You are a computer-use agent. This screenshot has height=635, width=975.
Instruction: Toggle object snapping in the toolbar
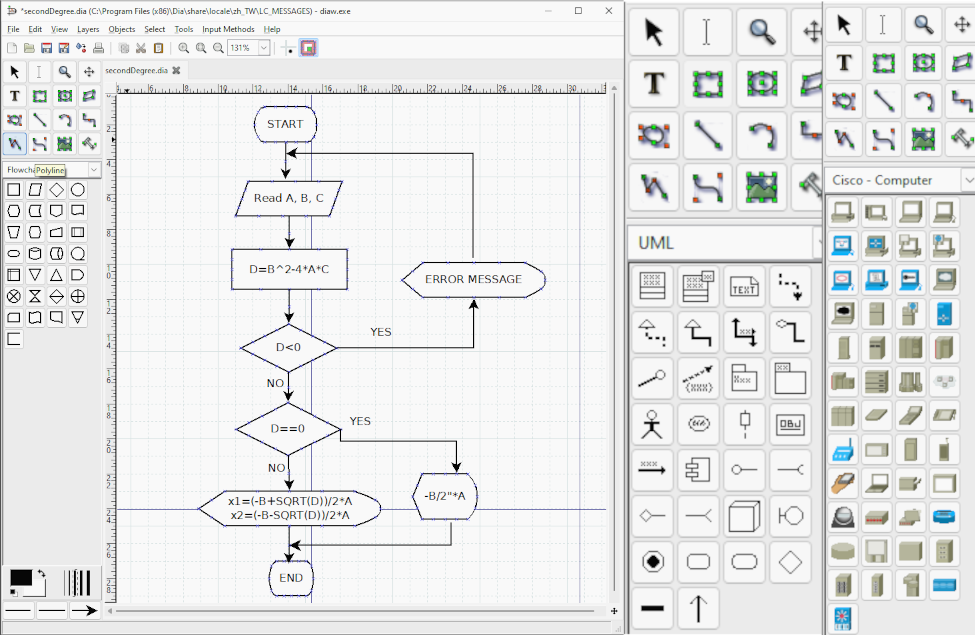(309, 48)
